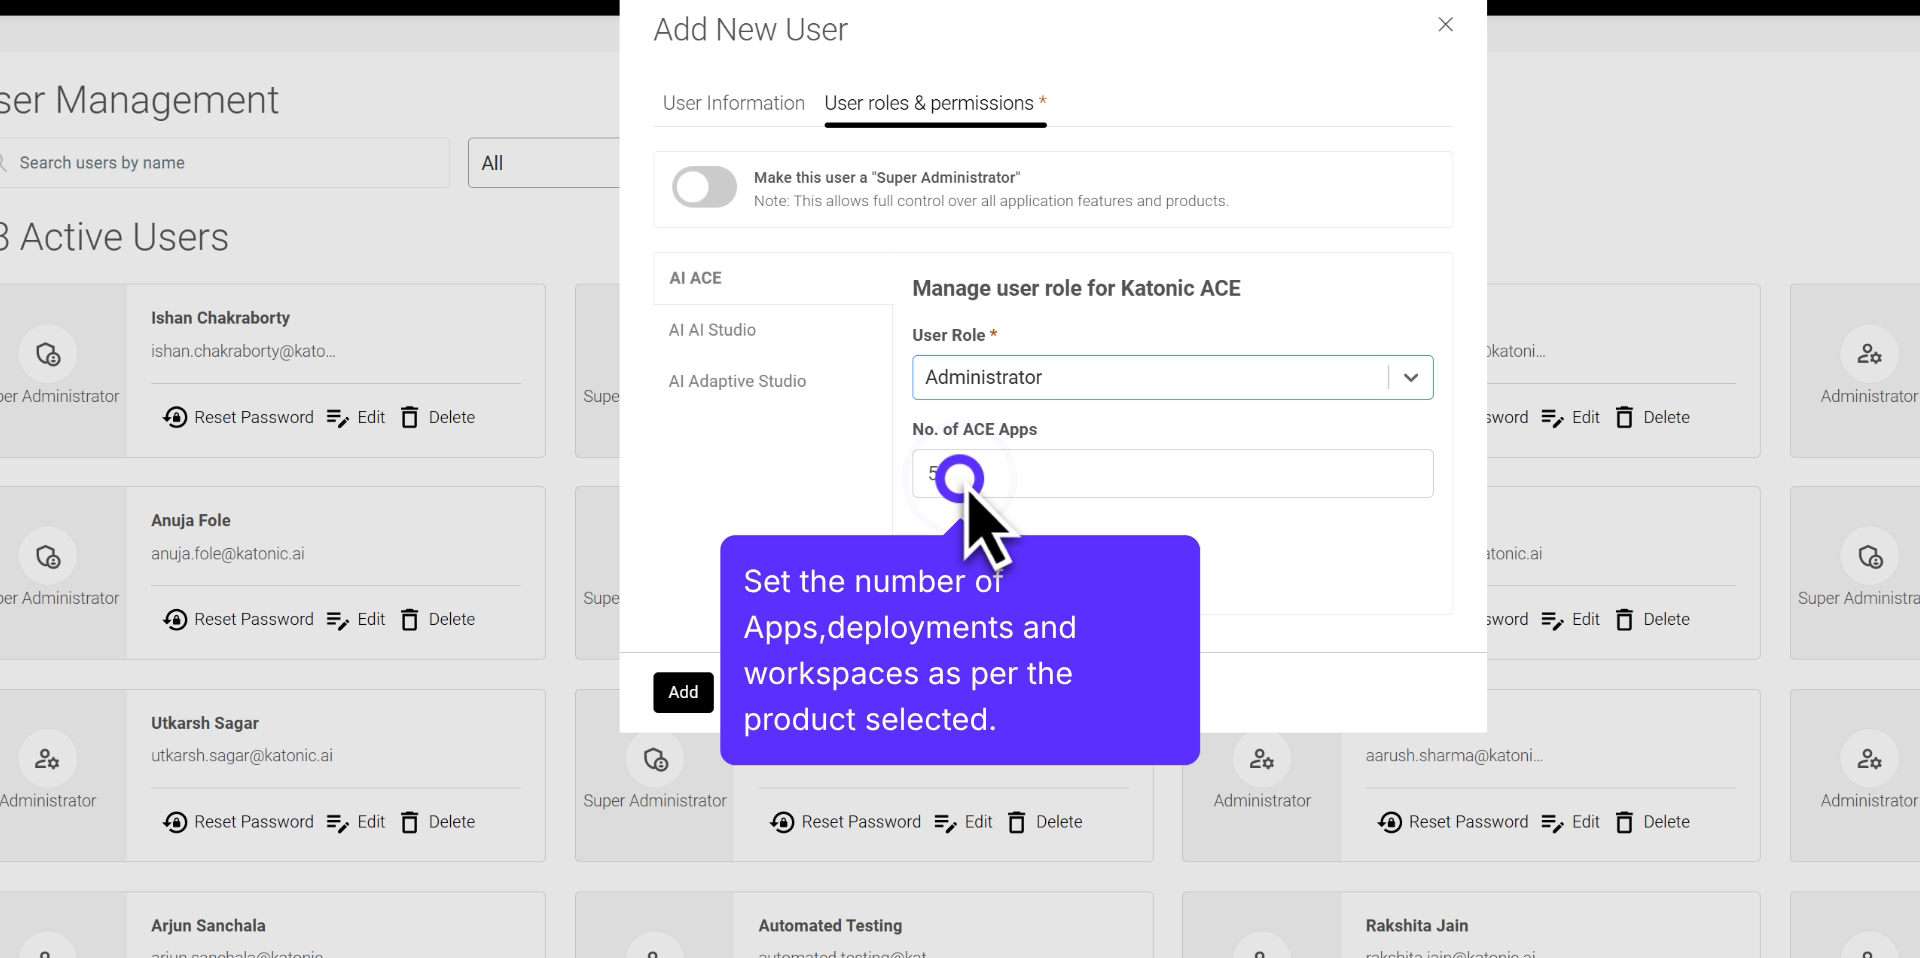The width and height of the screenshot is (1920, 958).
Task: Click Reset Password icon under Automated Testing
Action: [783, 822]
